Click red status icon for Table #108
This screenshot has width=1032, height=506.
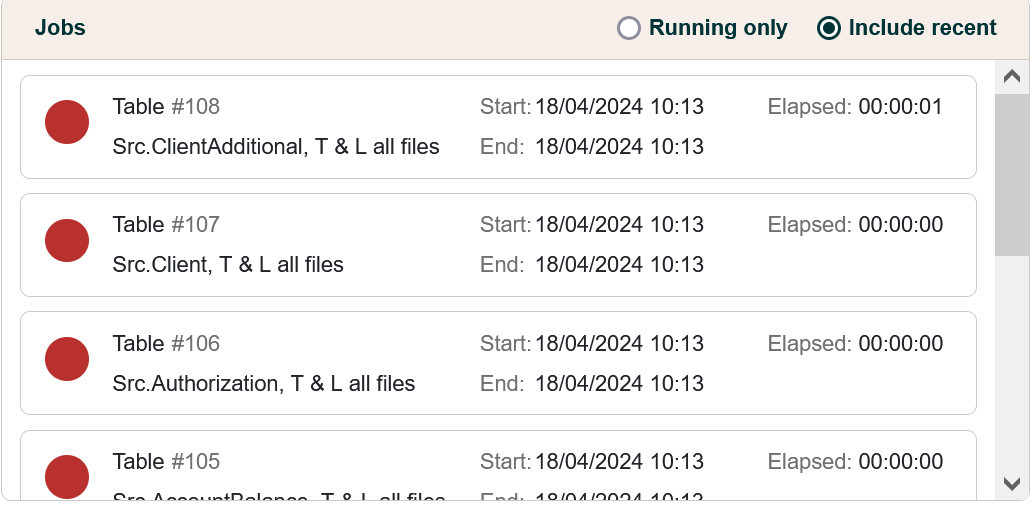[x=67, y=122]
